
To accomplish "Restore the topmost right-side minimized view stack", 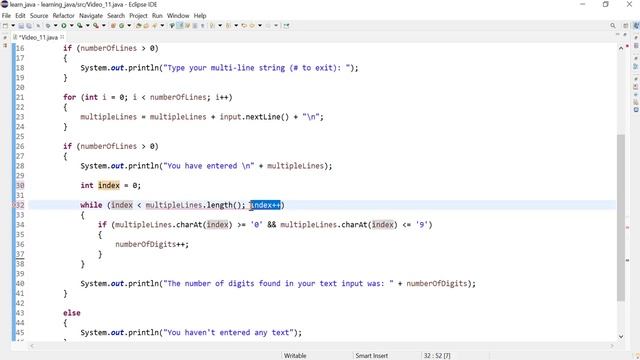I will [636, 38].
